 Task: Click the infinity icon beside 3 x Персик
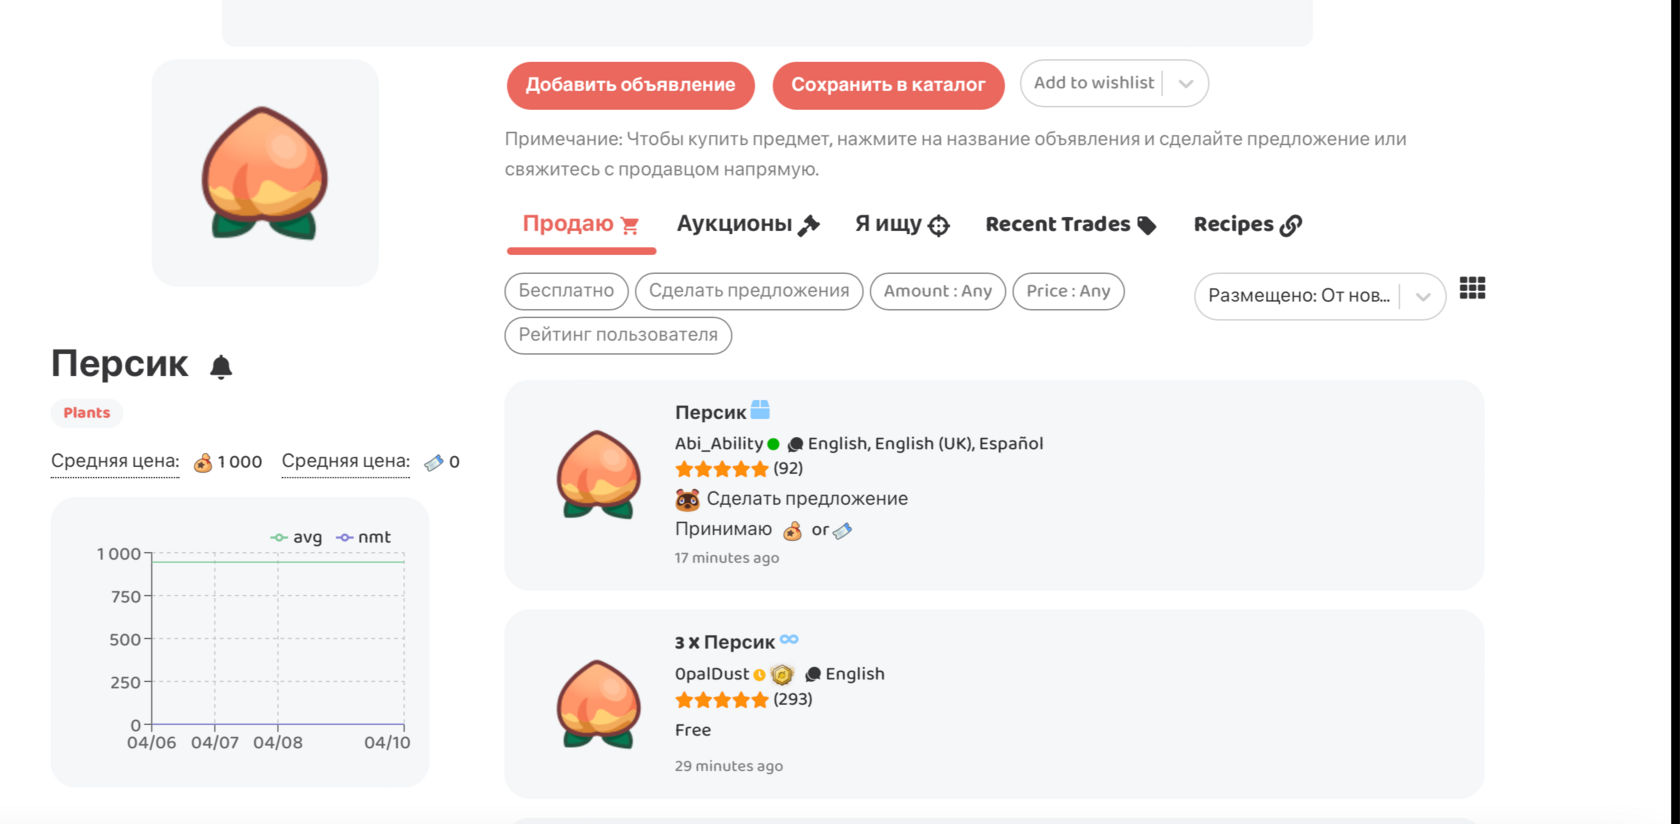click(x=789, y=639)
